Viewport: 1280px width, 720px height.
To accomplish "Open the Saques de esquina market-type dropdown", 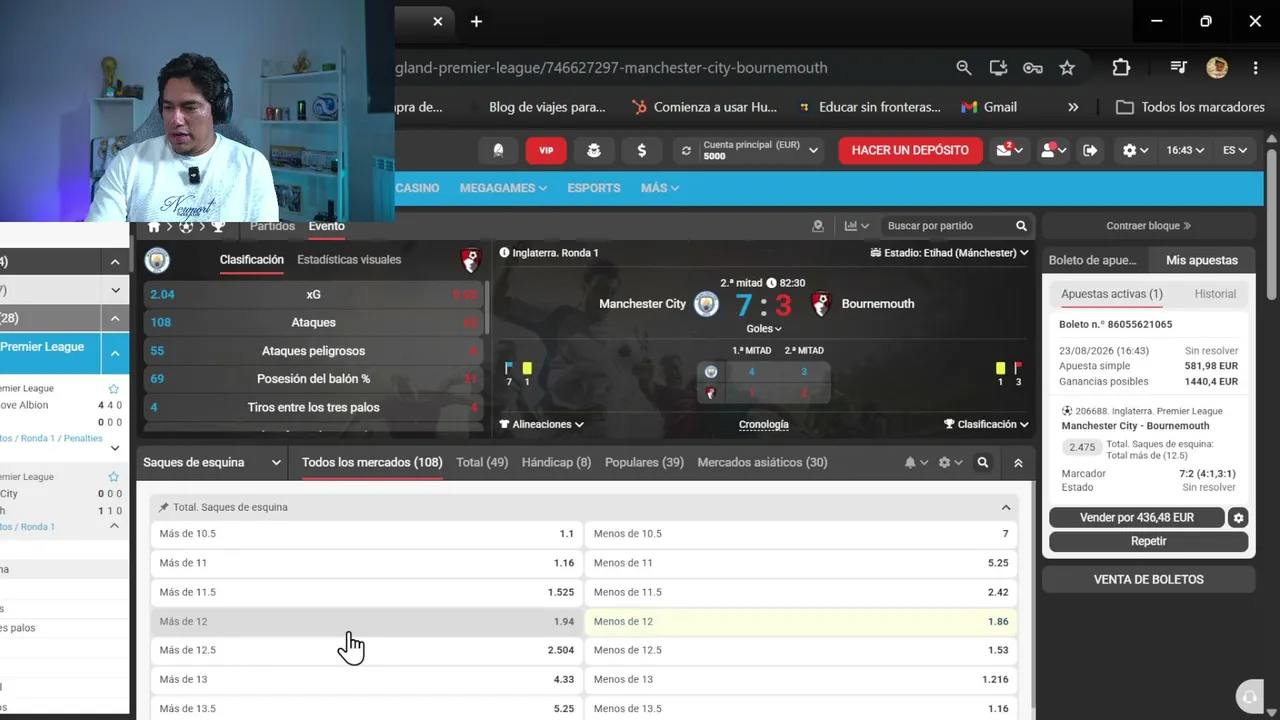I will coord(213,463).
